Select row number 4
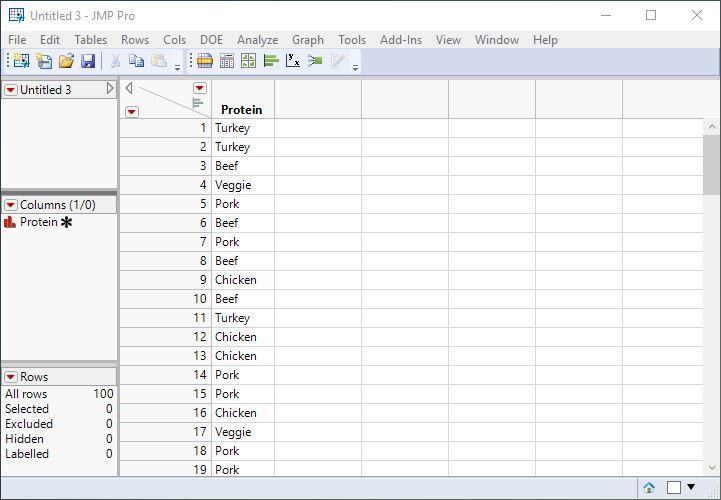Screen dimensions: 721x500 point(166,185)
